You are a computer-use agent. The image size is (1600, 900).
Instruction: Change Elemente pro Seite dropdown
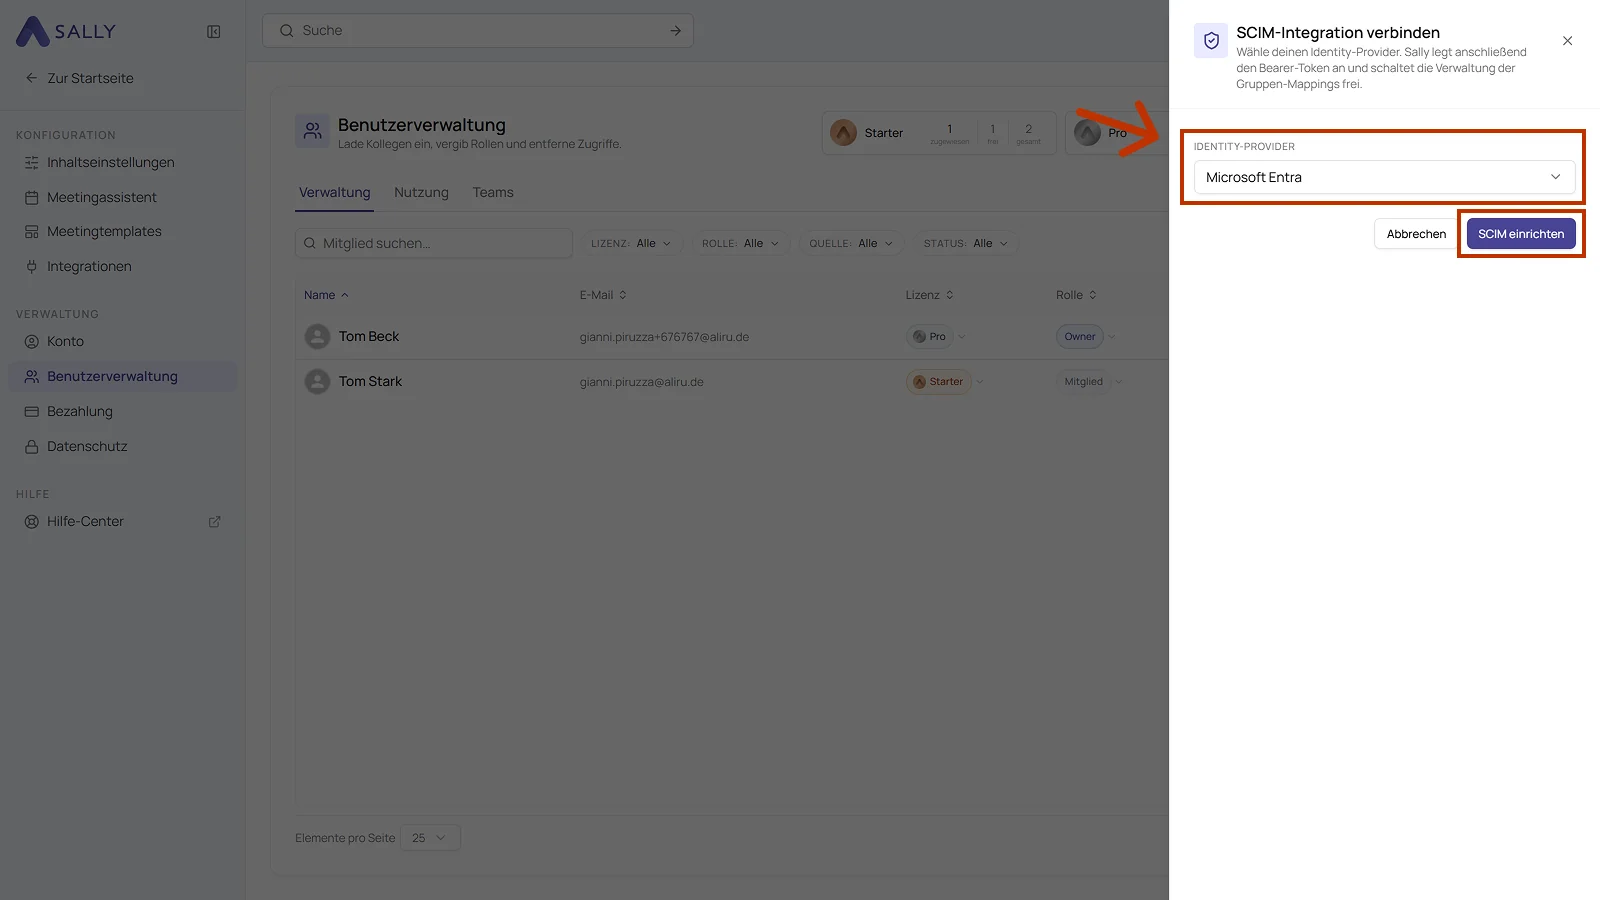pyautogui.click(x=431, y=838)
